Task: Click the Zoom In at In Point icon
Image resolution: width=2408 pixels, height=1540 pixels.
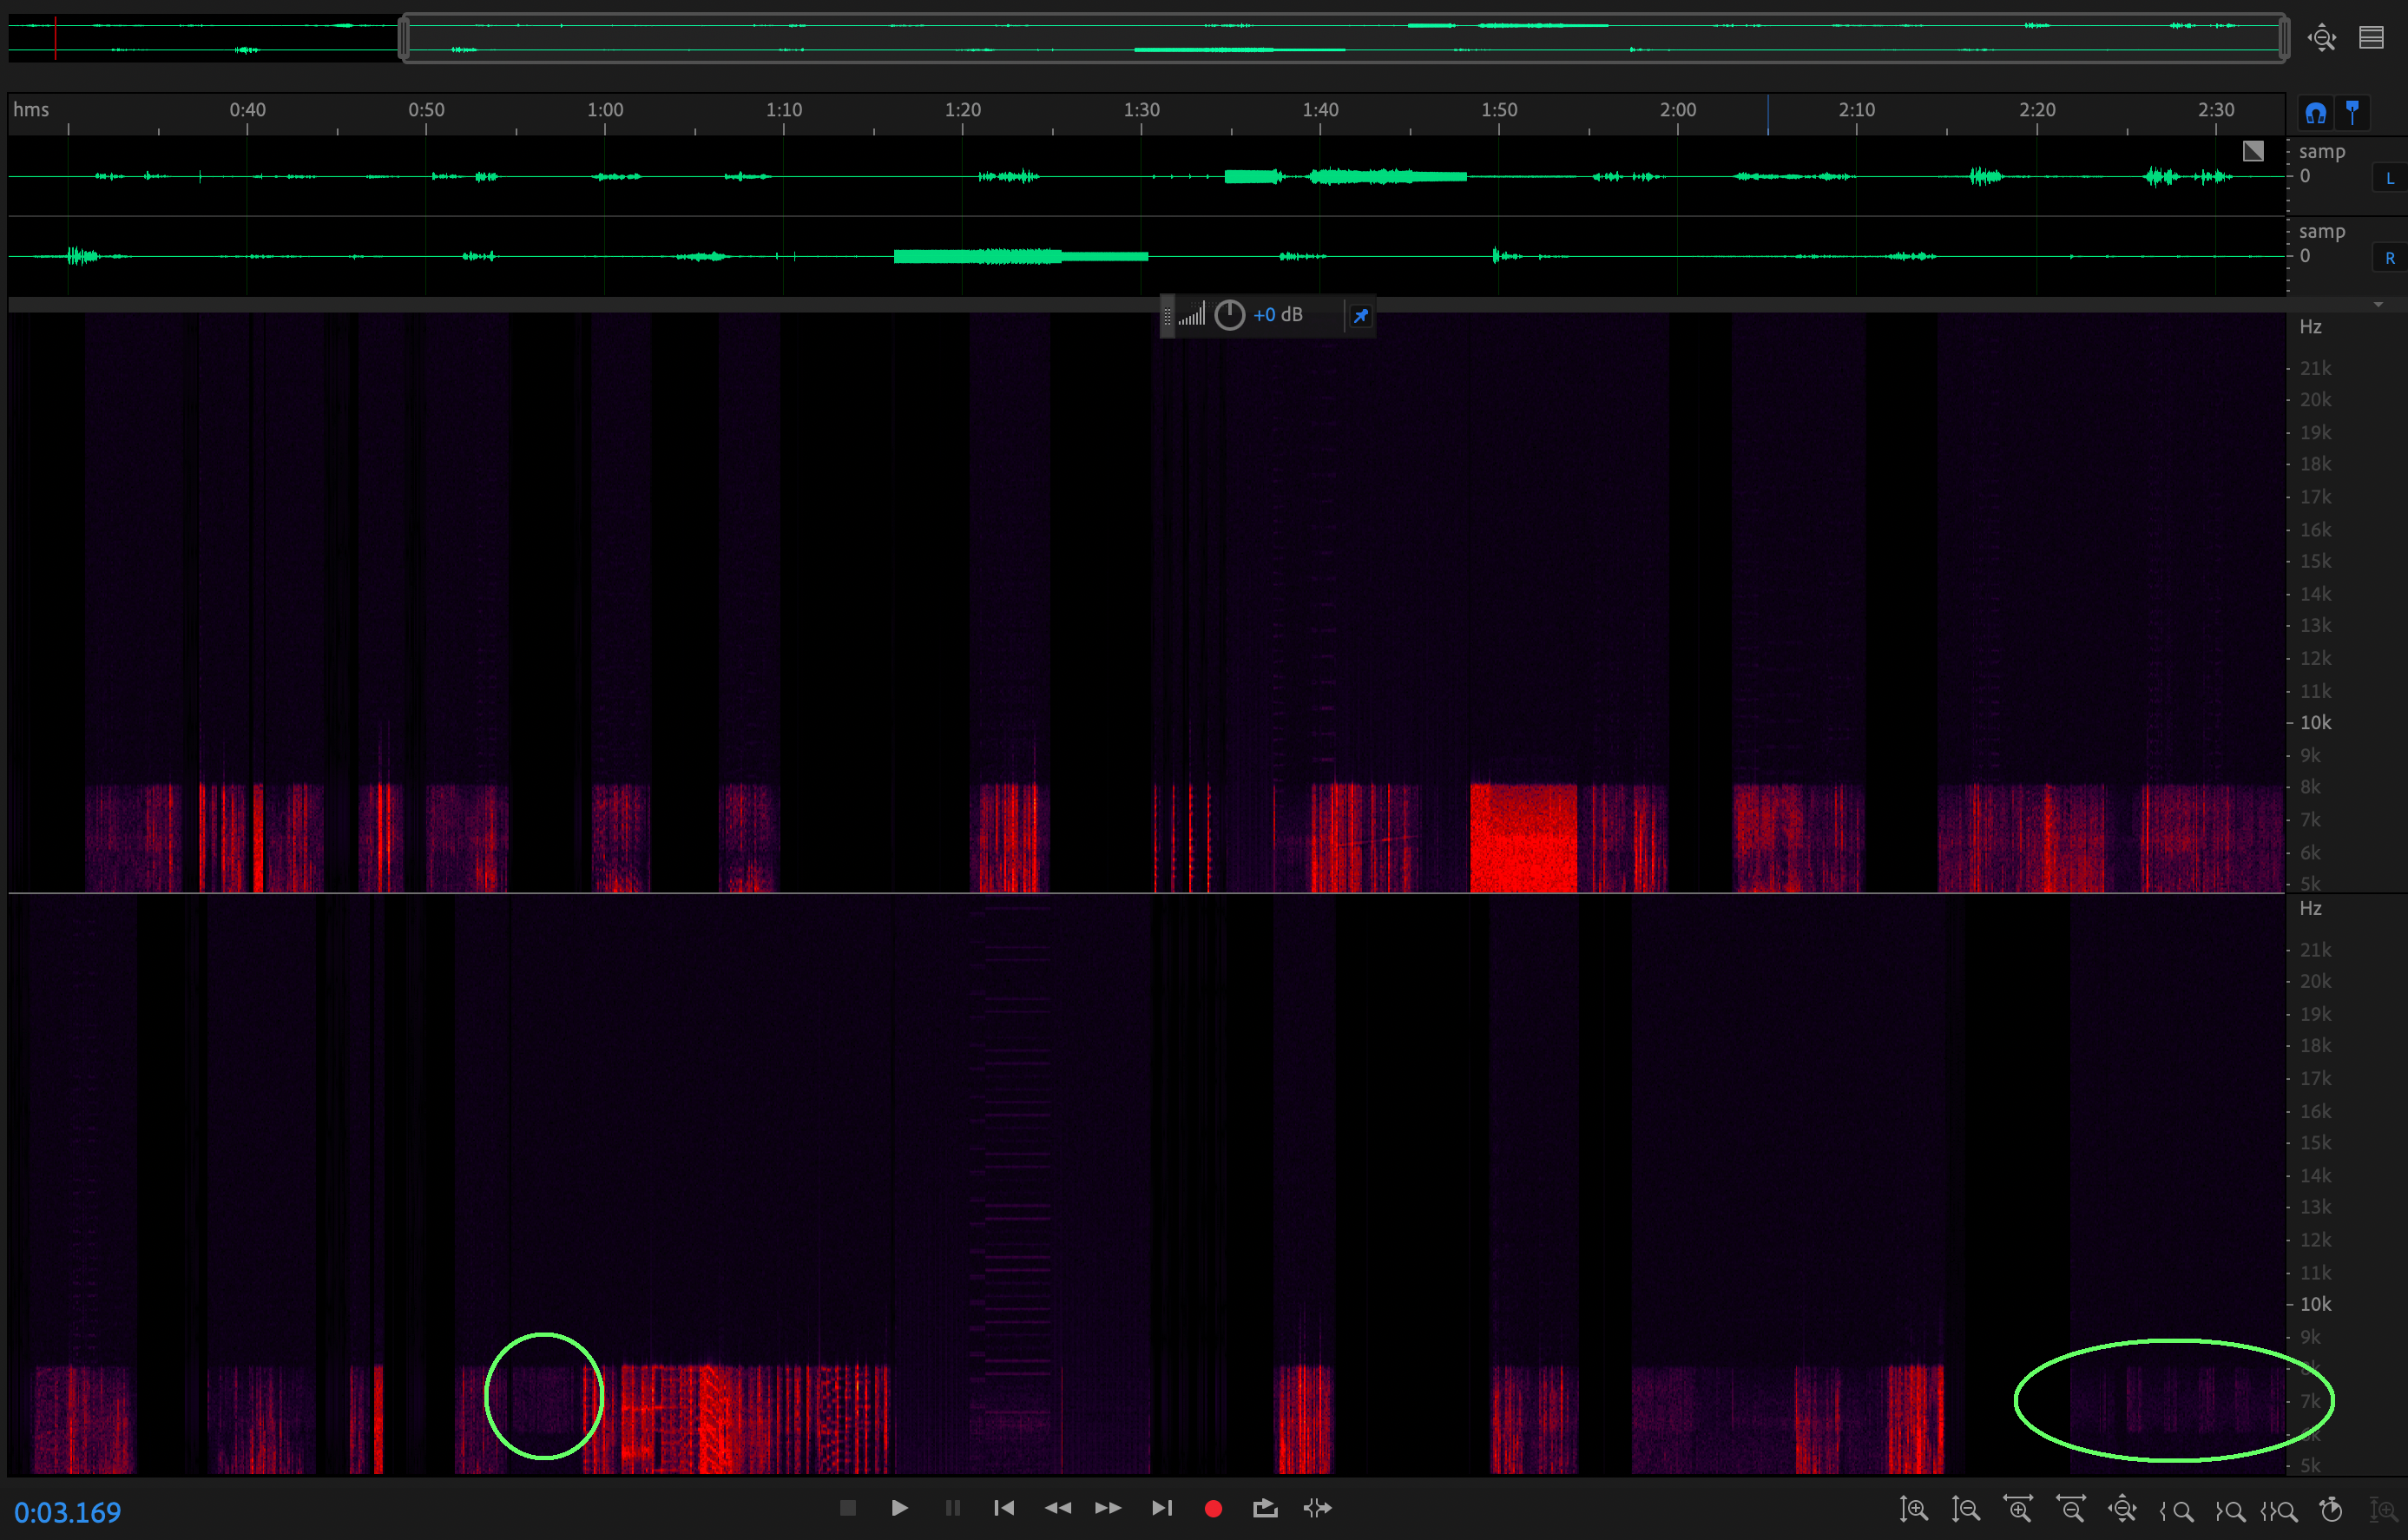Action: pos(2176,1510)
